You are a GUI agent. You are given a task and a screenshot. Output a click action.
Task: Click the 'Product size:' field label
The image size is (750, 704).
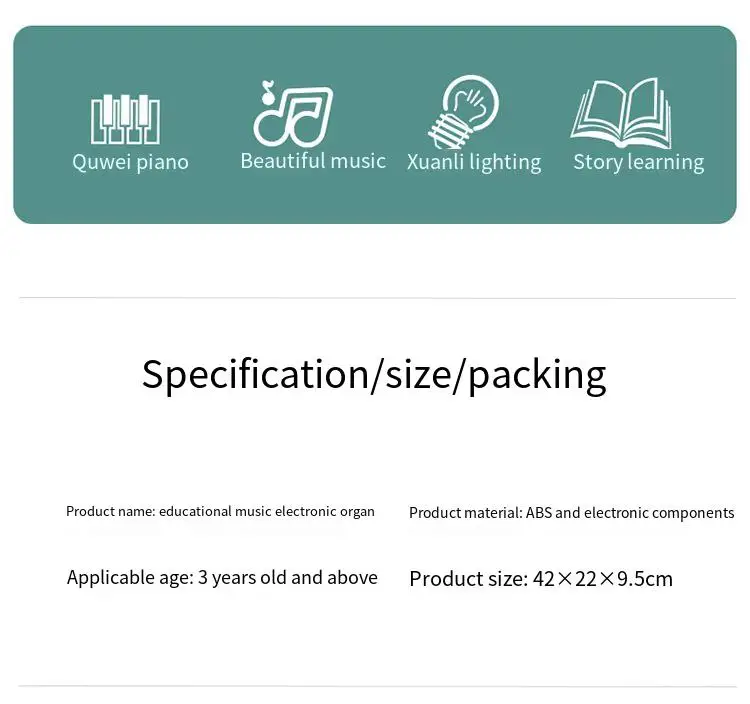467,578
